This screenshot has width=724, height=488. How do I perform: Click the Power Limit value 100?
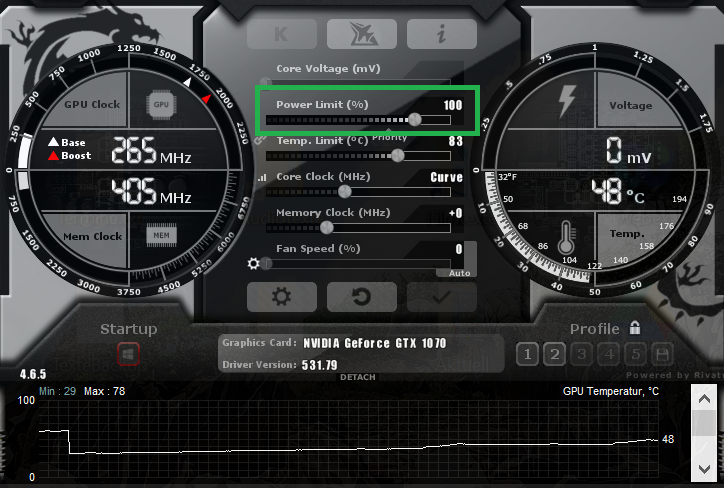[x=452, y=105]
